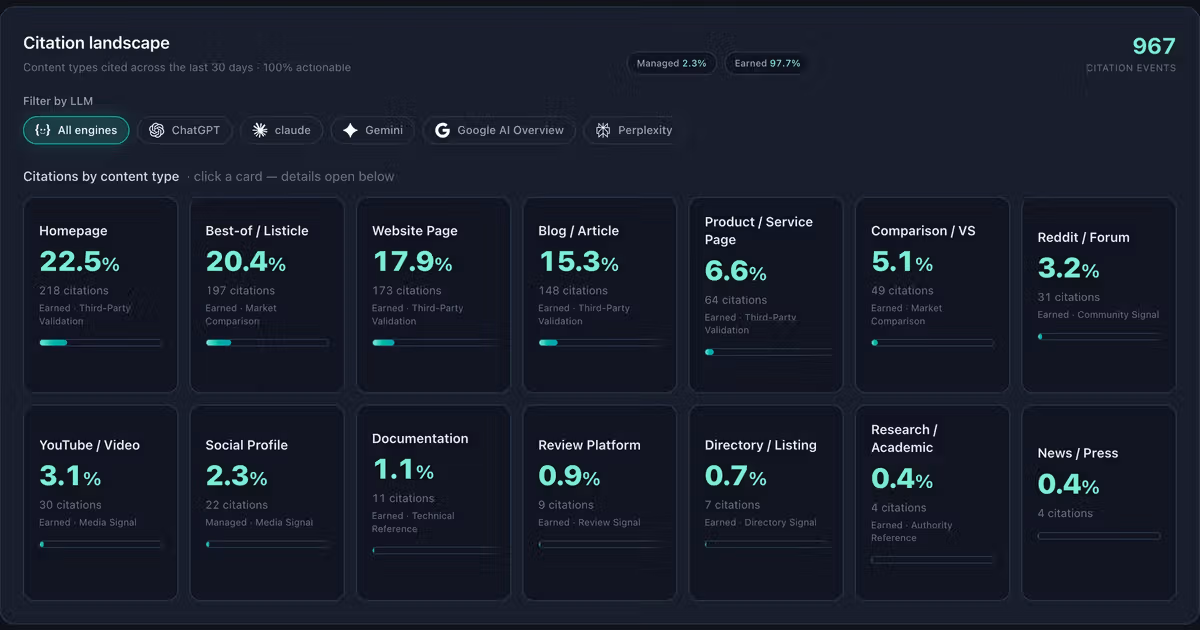Click the Earned · Community Signal text
The width and height of the screenshot is (1200, 630).
[x=1099, y=315]
